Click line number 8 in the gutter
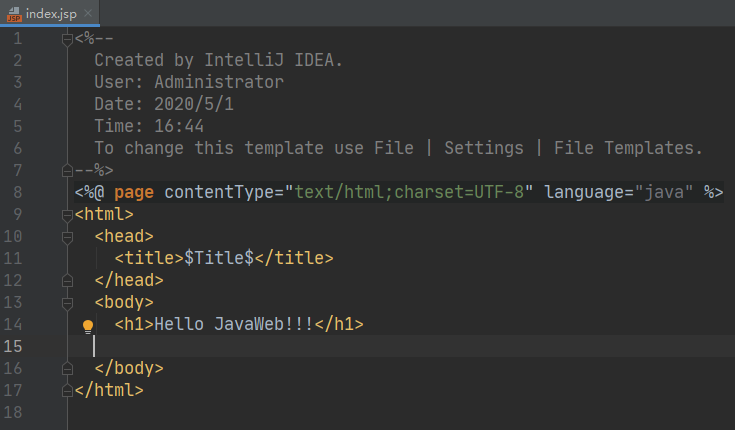735x430 pixels. point(19,192)
